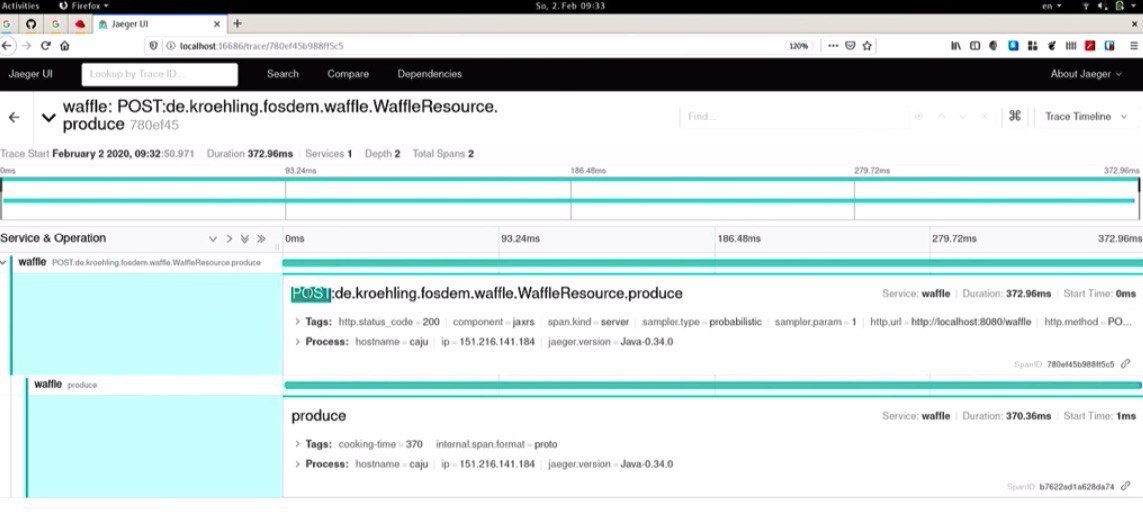Switch to the Red Hat browser tab
1143x530 pixels.
[x=80, y=24]
